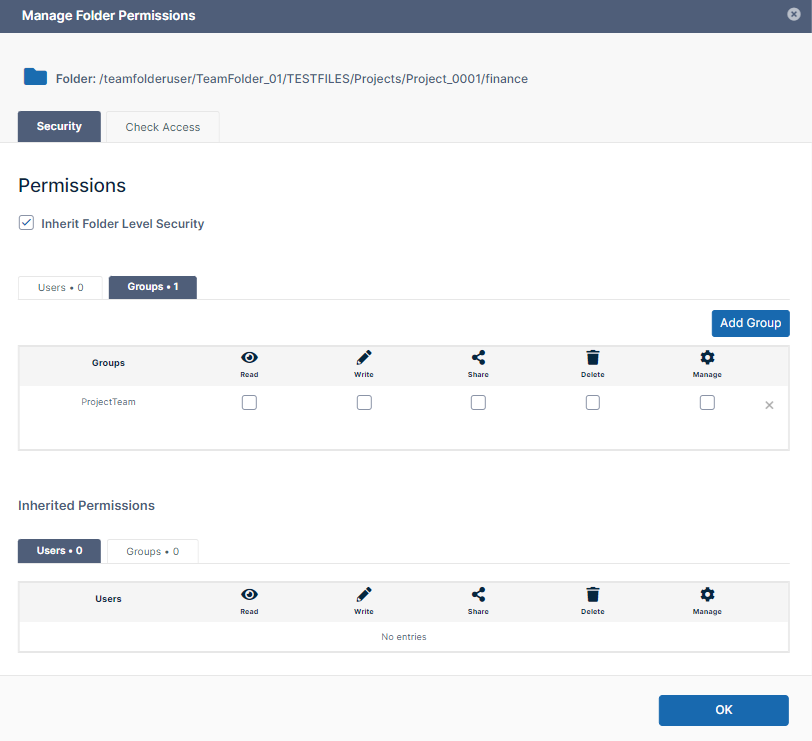Confirm with the OK button
The height and width of the screenshot is (741, 812).
pos(723,710)
